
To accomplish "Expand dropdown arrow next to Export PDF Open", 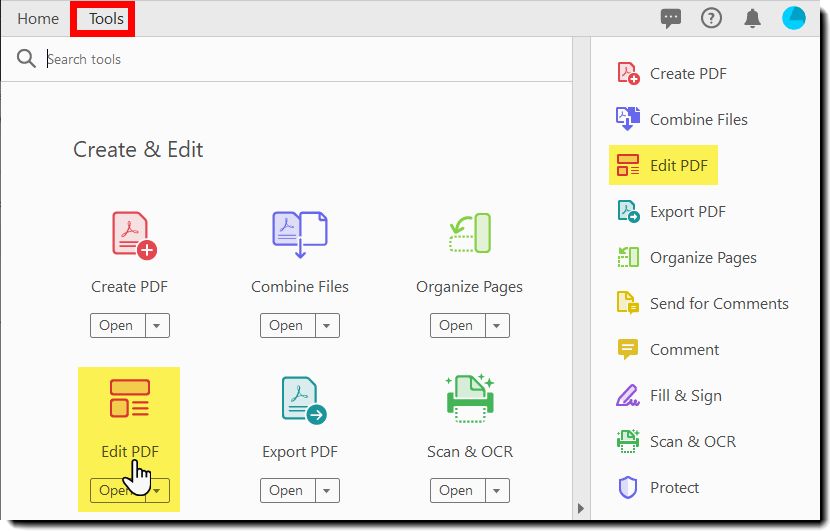I will [327, 491].
